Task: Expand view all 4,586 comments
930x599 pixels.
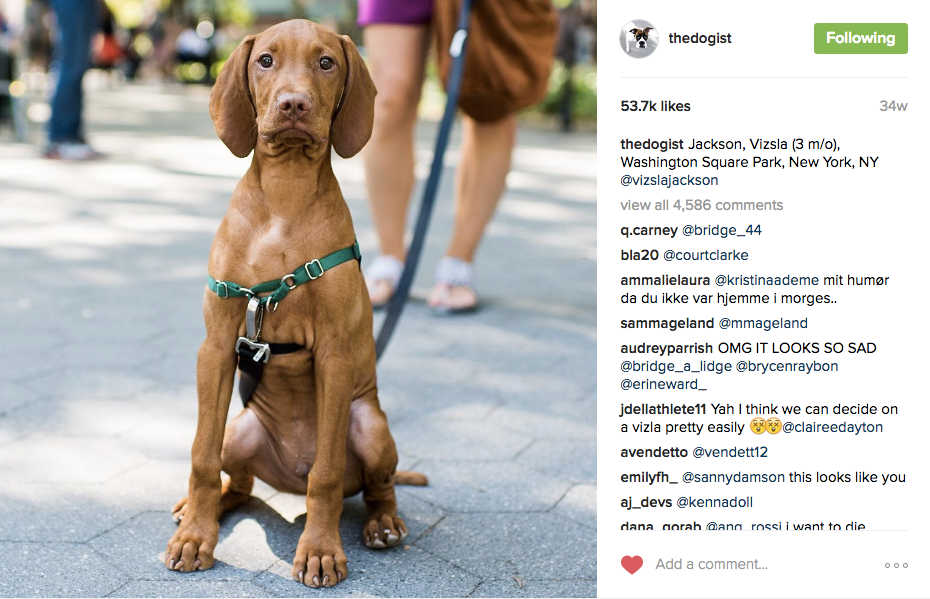Action: (x=702, y=205)
